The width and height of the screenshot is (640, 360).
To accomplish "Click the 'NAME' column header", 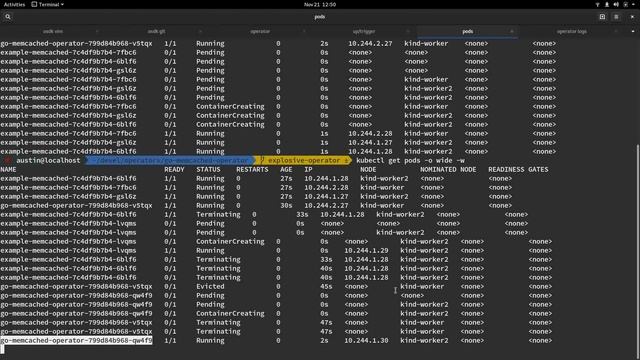I will point(8,169).
